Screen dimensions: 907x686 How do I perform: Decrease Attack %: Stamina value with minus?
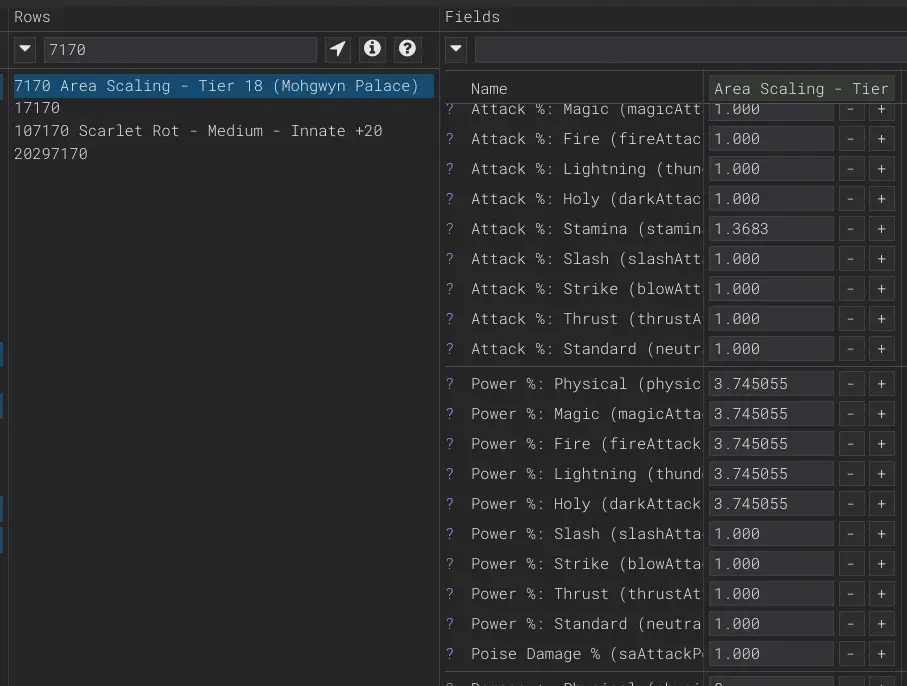[850, 229]
